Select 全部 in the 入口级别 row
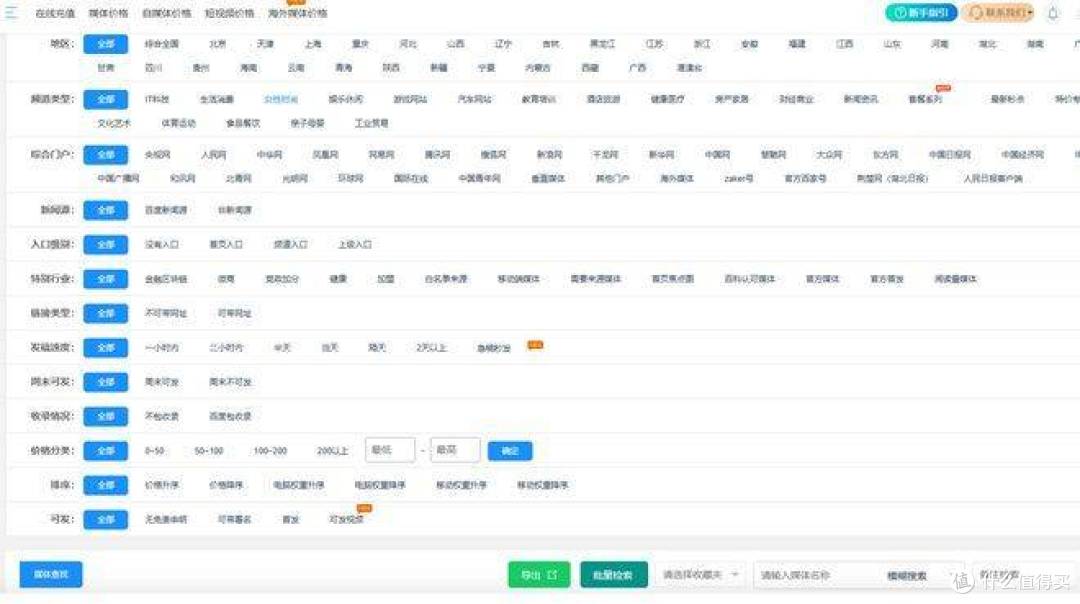The image size is (1080, 604). [x=105, y=244]
